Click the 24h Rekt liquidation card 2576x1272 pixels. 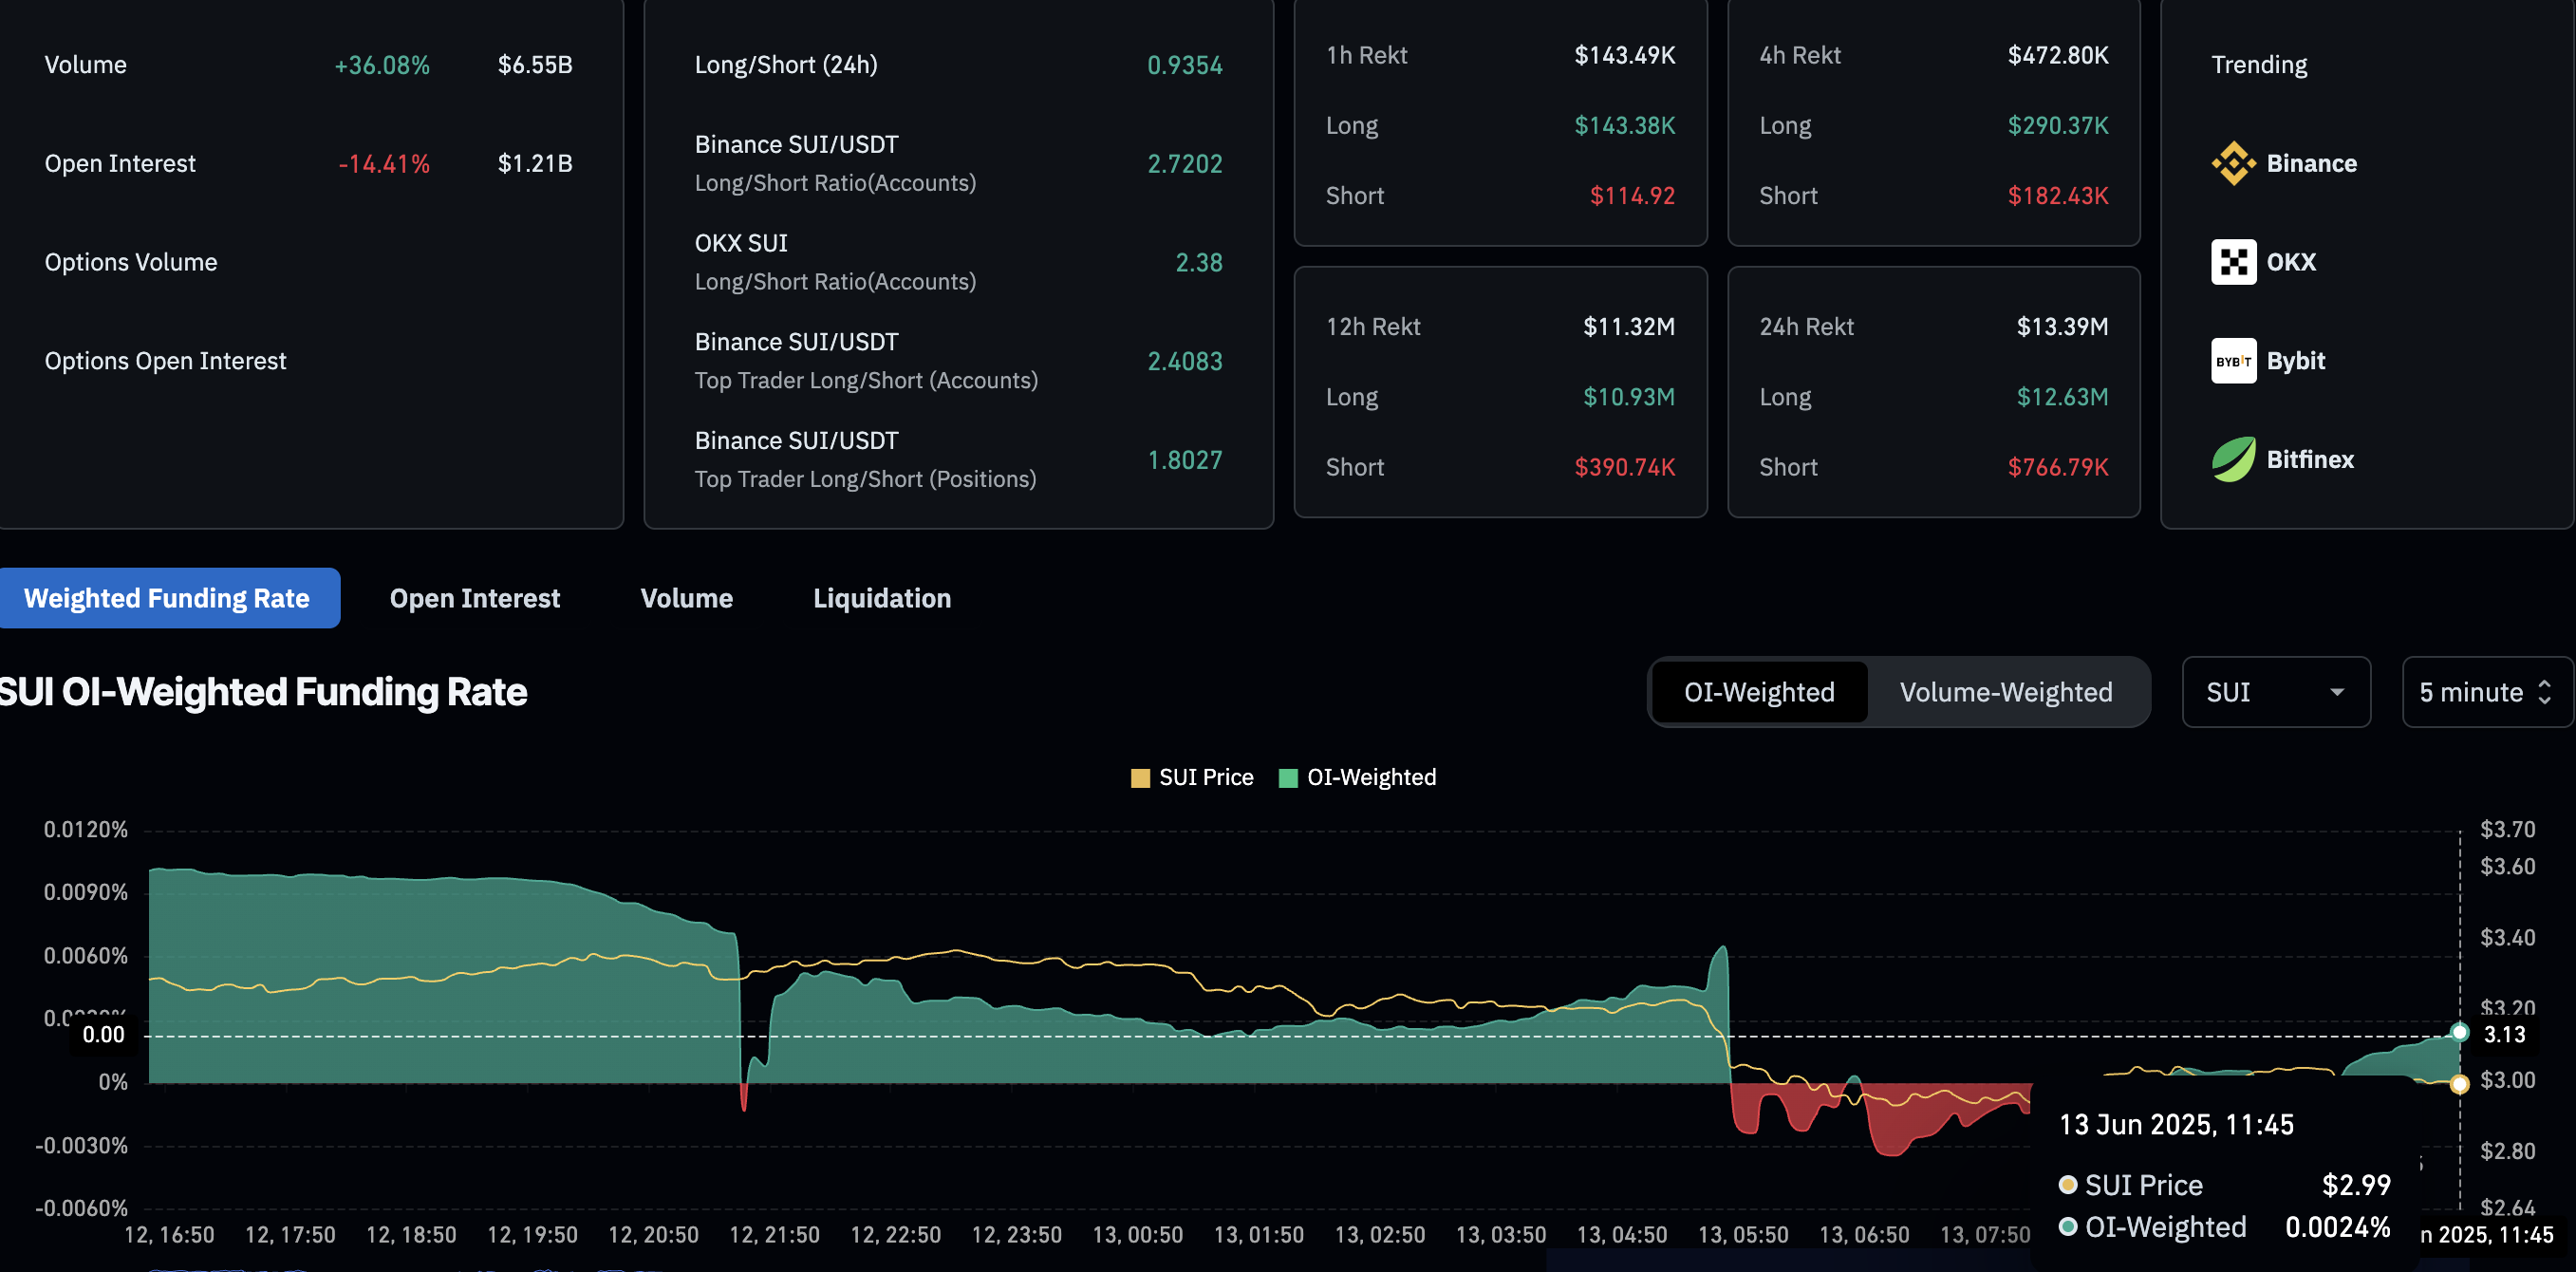click(1932, 392)
